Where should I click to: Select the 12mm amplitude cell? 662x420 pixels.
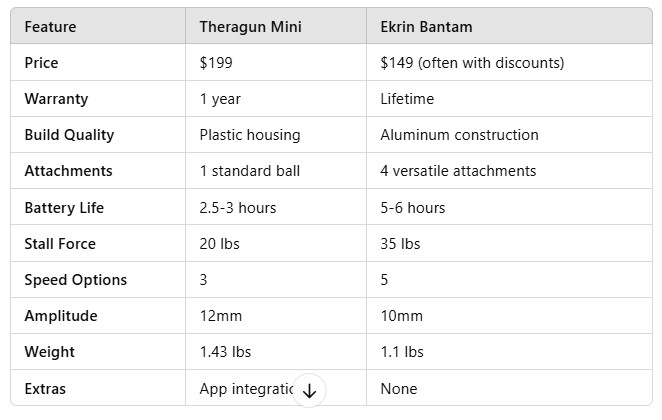pos(221,316)
